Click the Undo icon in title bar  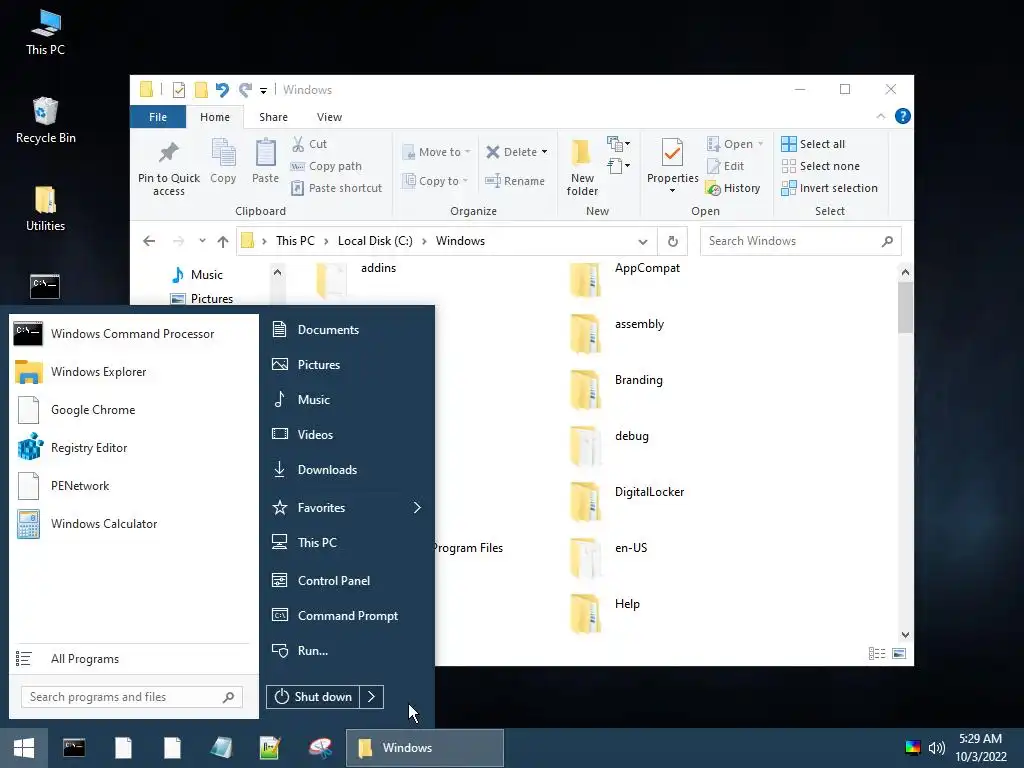click(222, 89)
